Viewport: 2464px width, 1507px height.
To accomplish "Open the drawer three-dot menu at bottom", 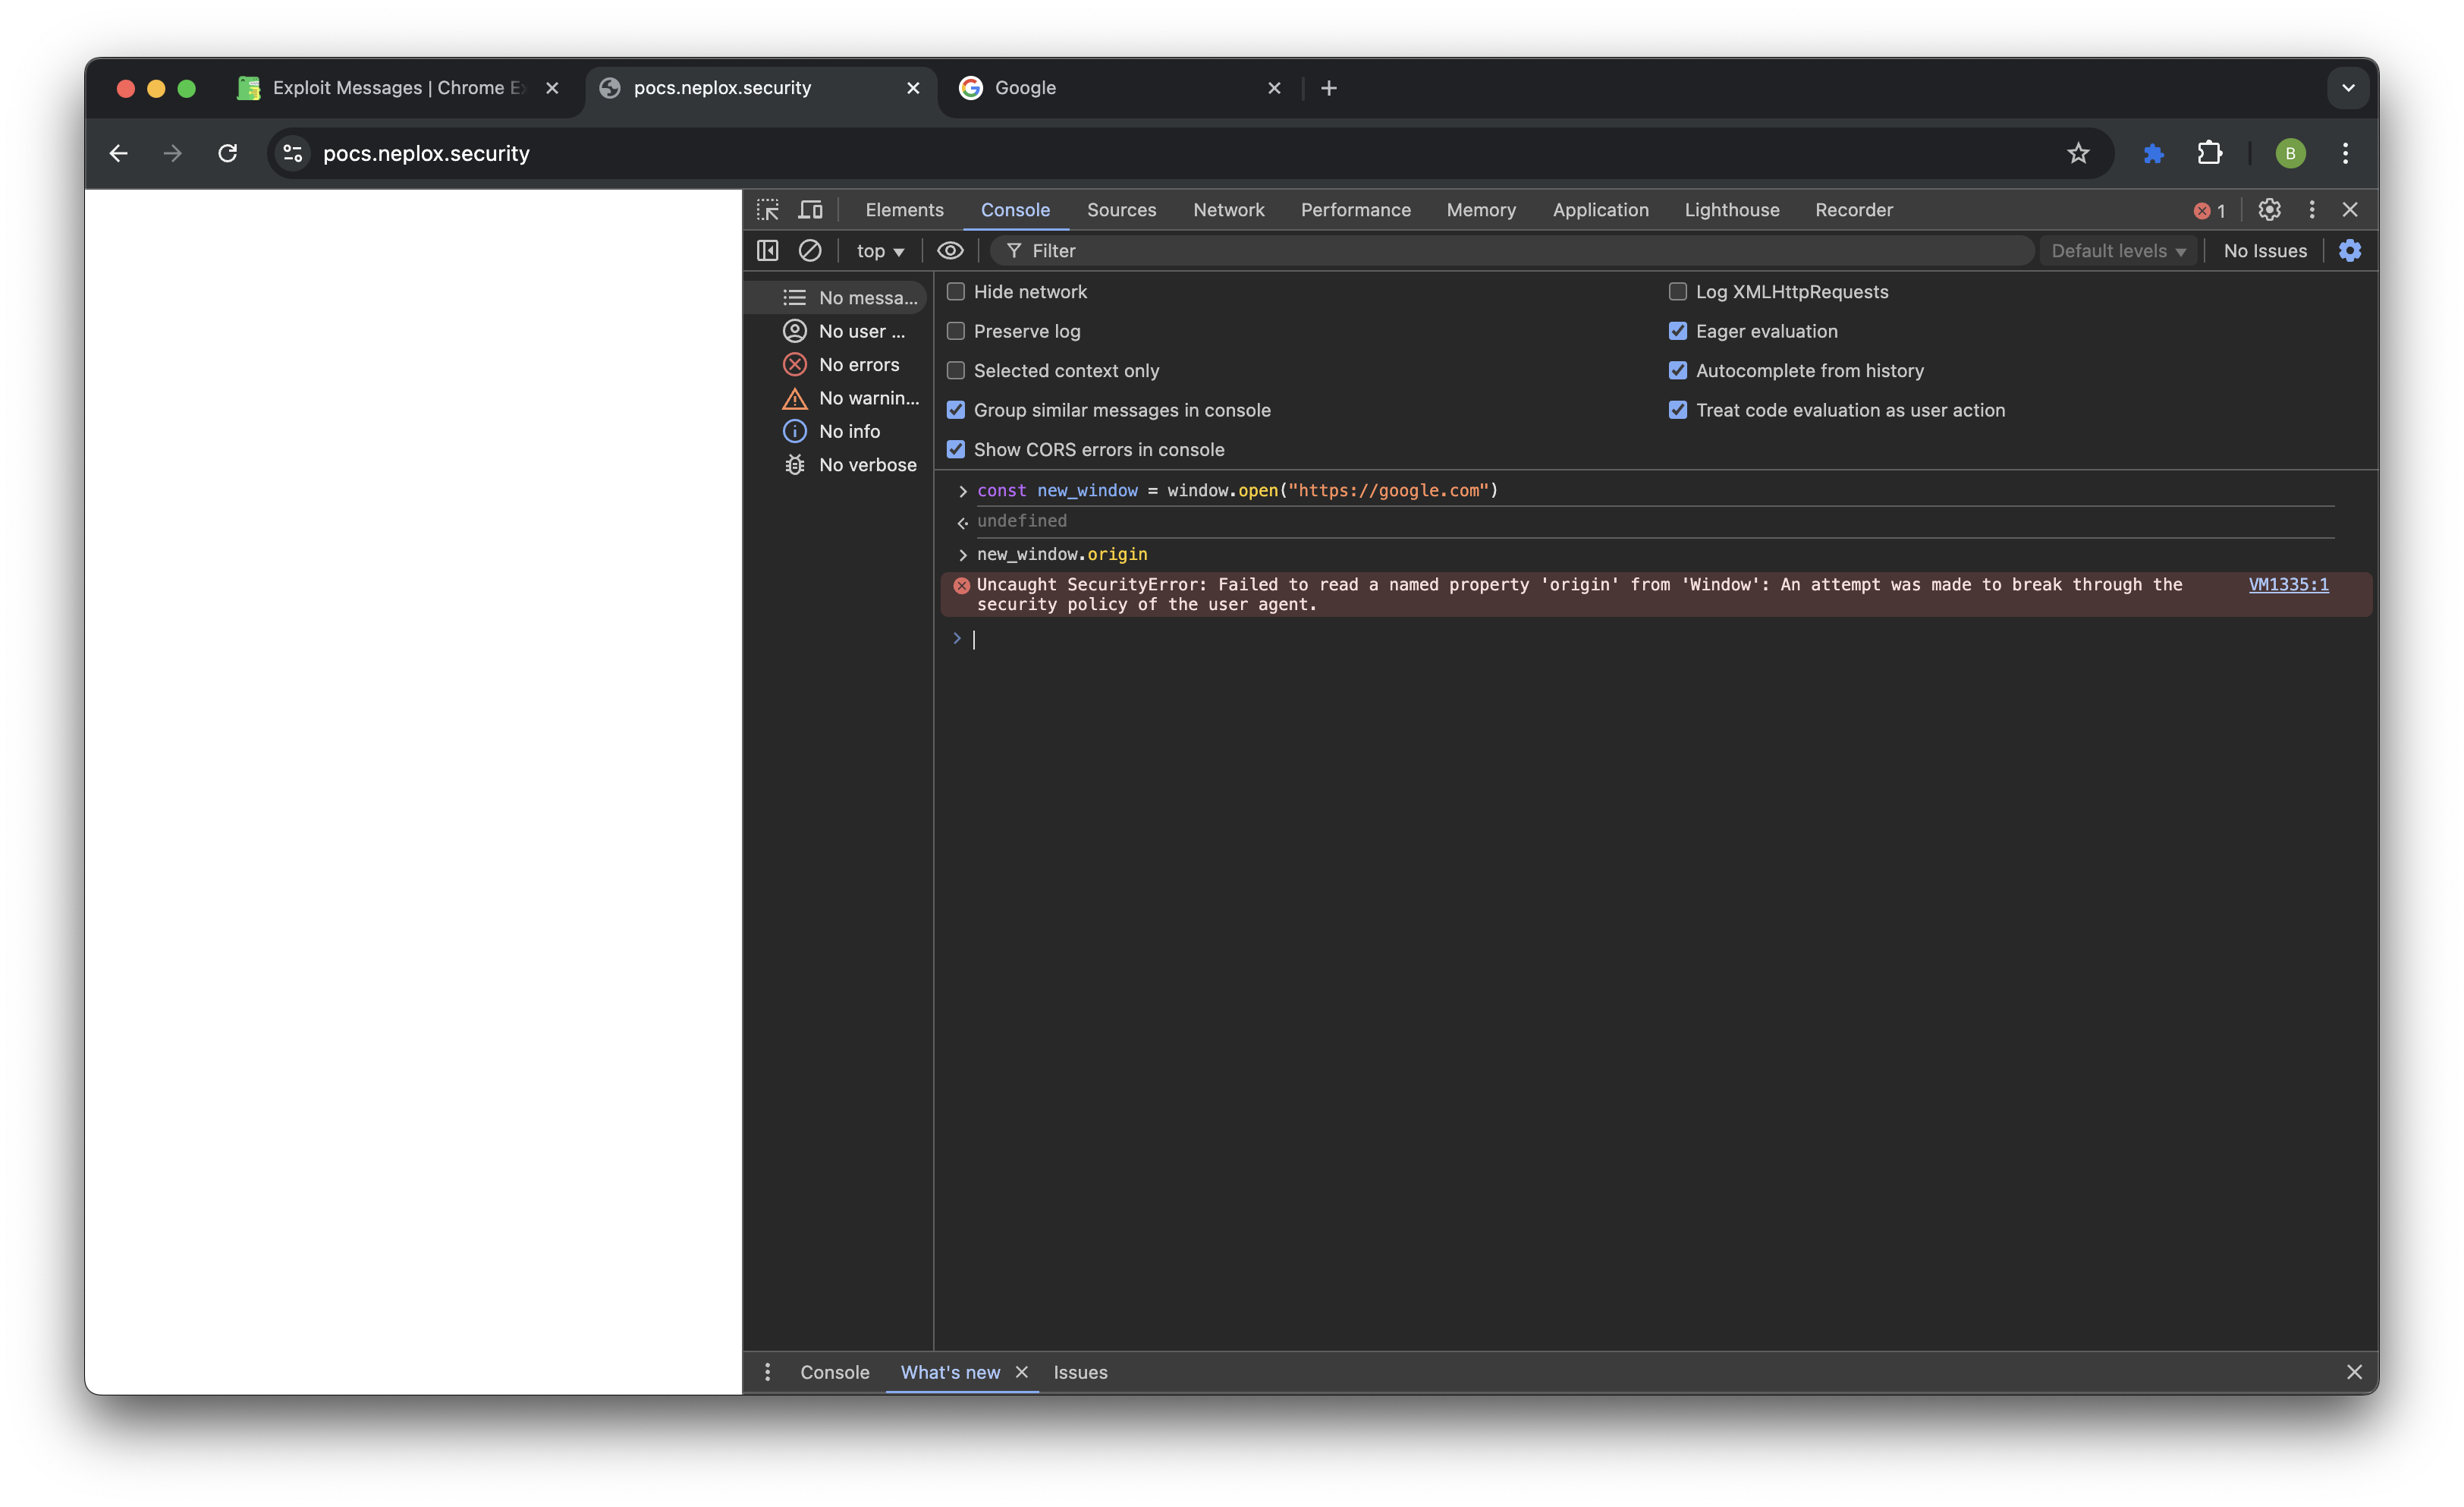I will click(767, 1372).
